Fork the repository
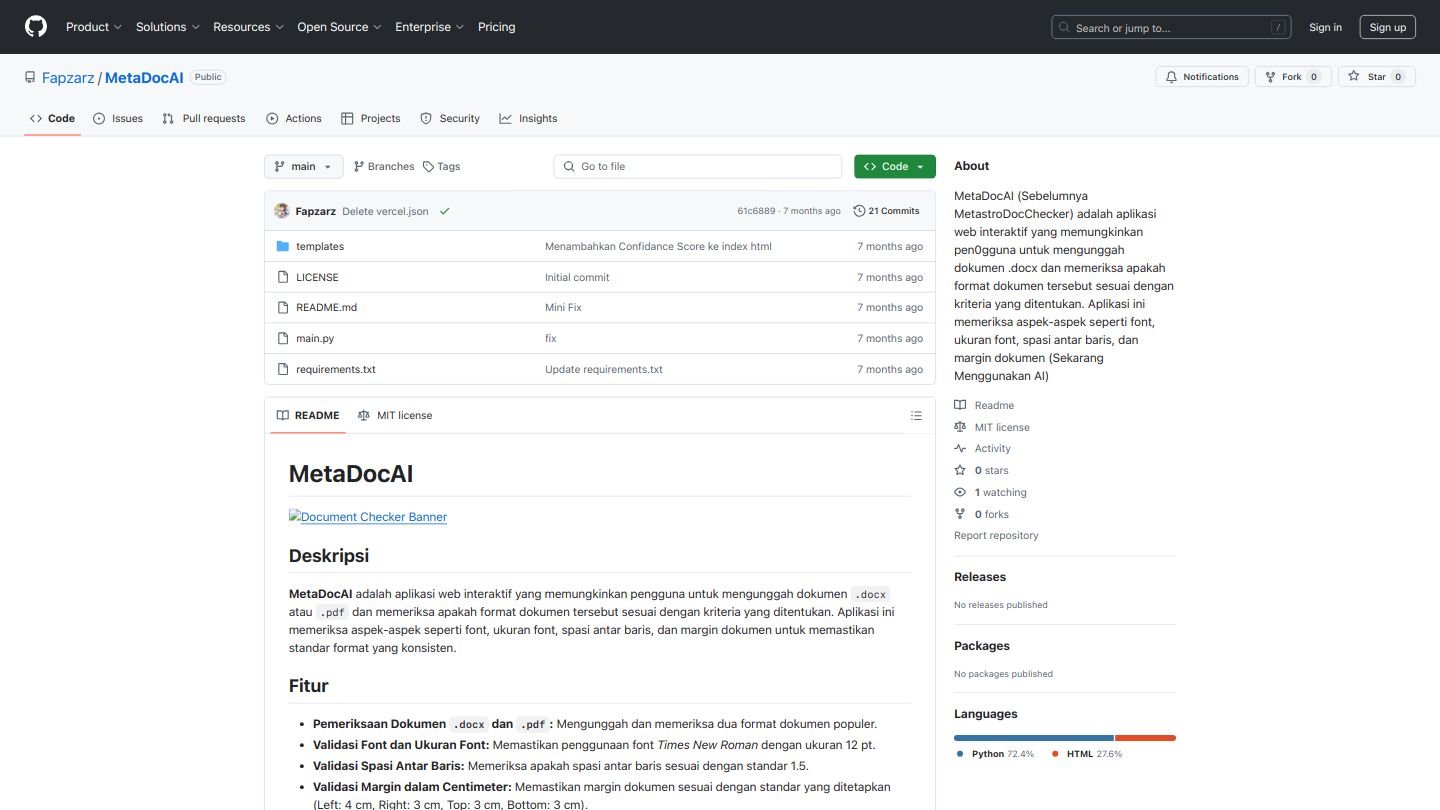This screenshot has height=810, width=1440. click(x=1293, y=77)
